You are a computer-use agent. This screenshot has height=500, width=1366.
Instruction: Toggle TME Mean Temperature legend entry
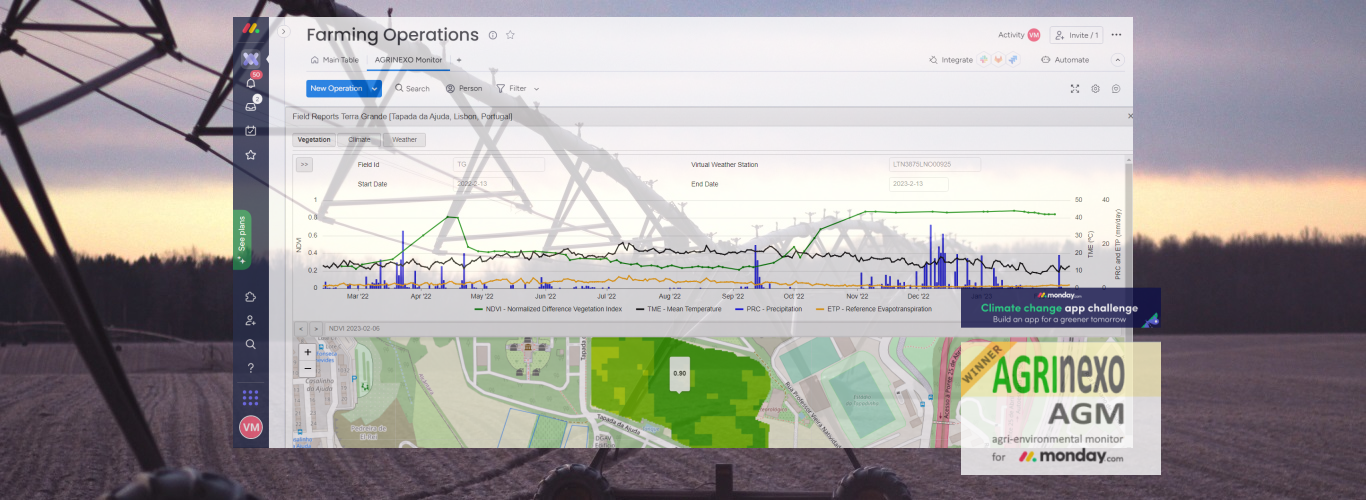pos(679,309)
